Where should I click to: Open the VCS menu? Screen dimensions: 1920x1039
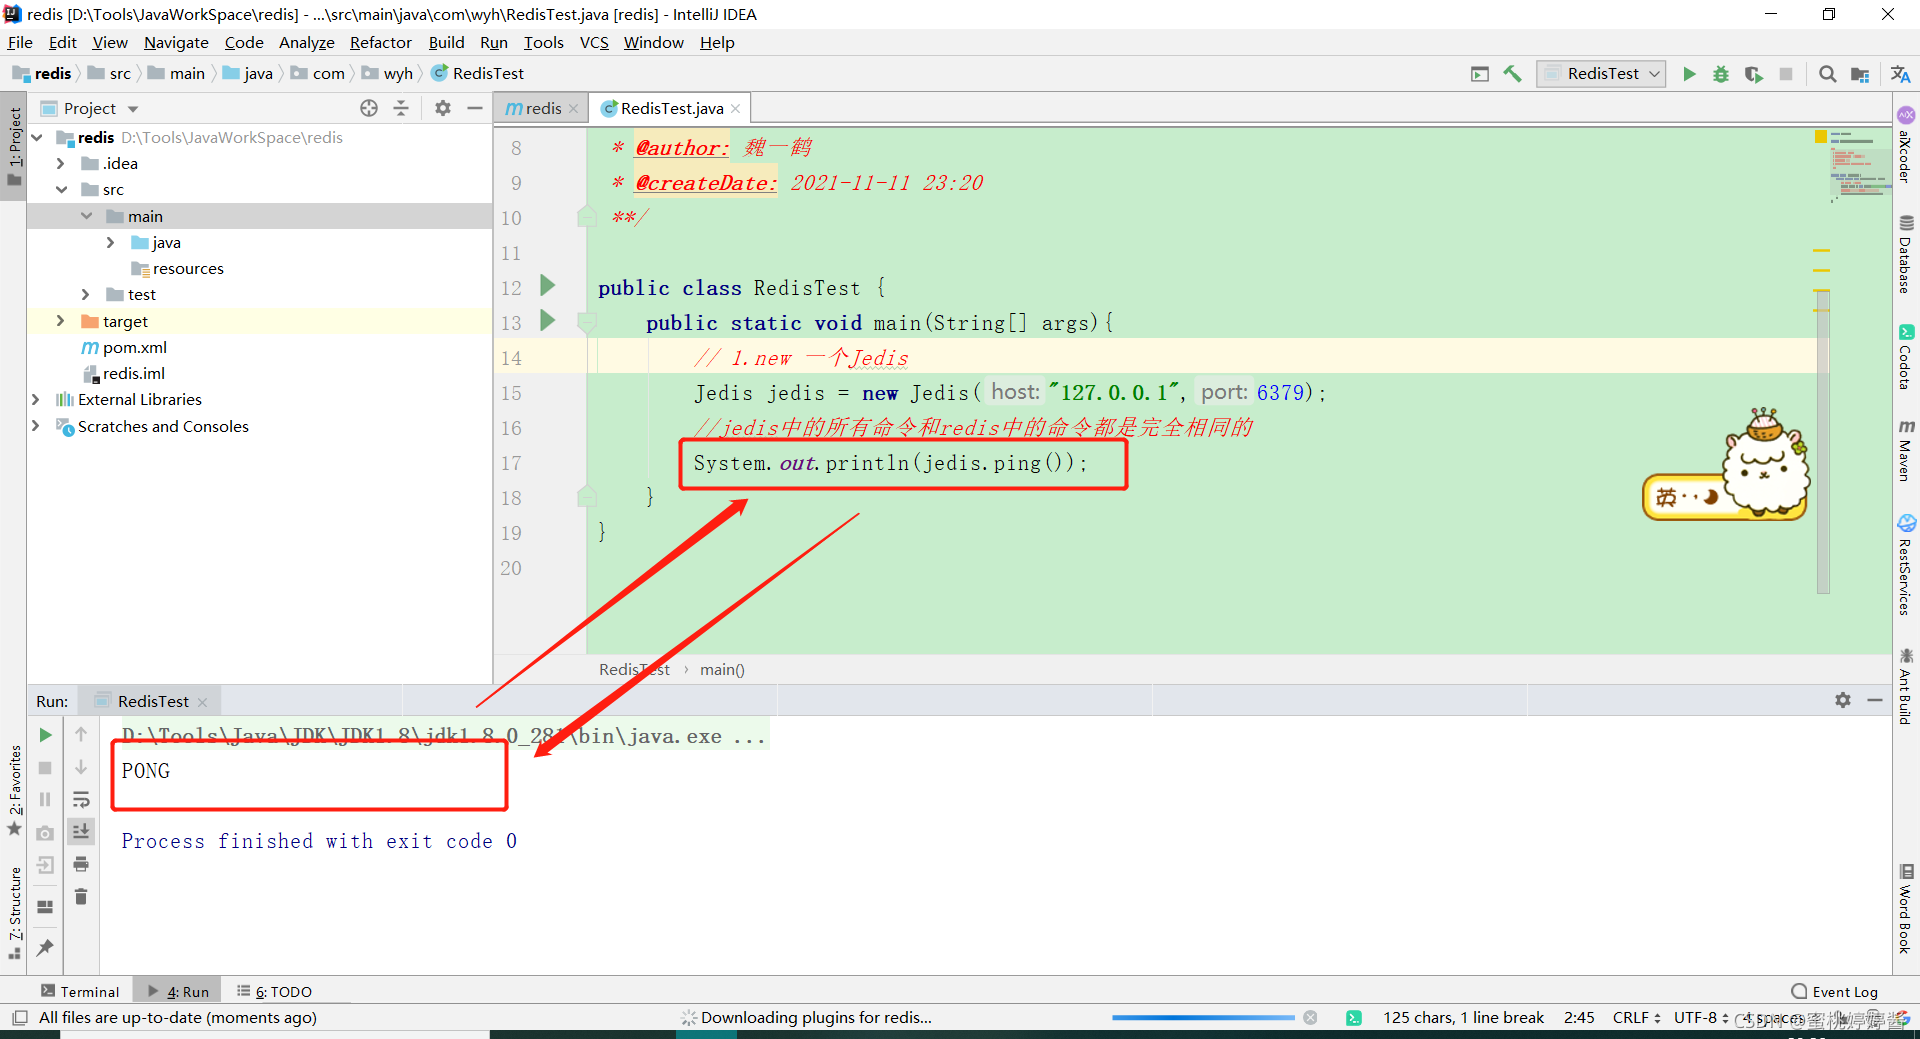[x=594, y=42]
